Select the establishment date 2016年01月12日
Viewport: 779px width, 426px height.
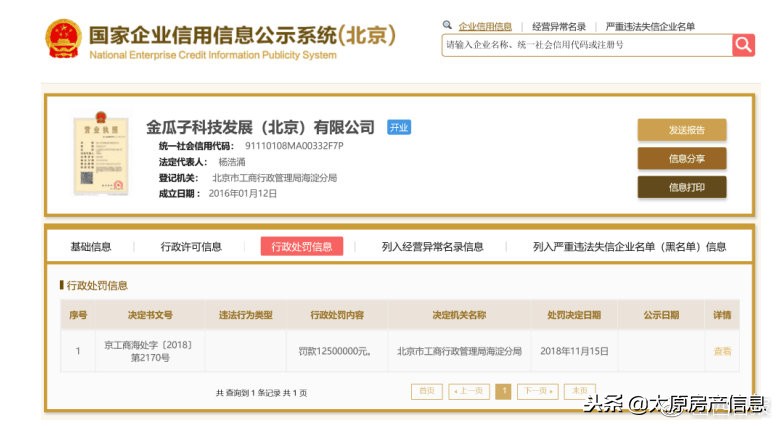pyautogui.click(x=242, y=193)
